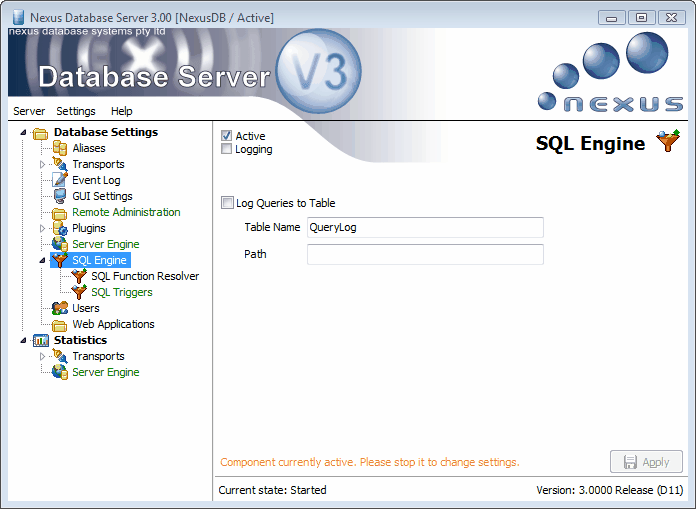Open Remote Administration tree item
The width and height of the screenshot is (696, 509).
coord(127,212)
